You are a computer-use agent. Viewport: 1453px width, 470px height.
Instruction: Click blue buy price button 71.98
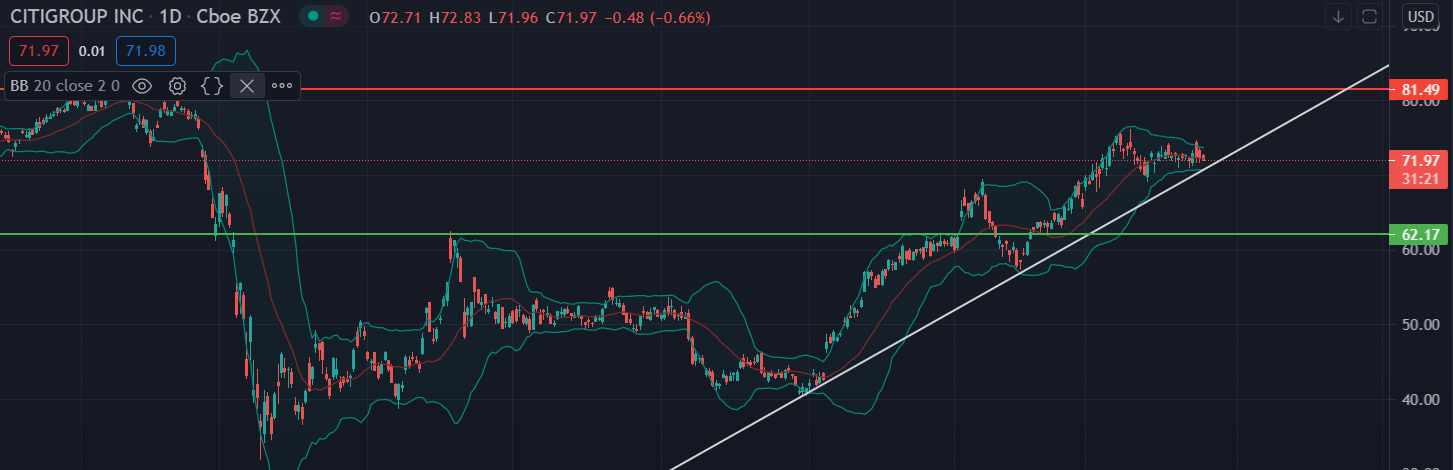[146, 50]
